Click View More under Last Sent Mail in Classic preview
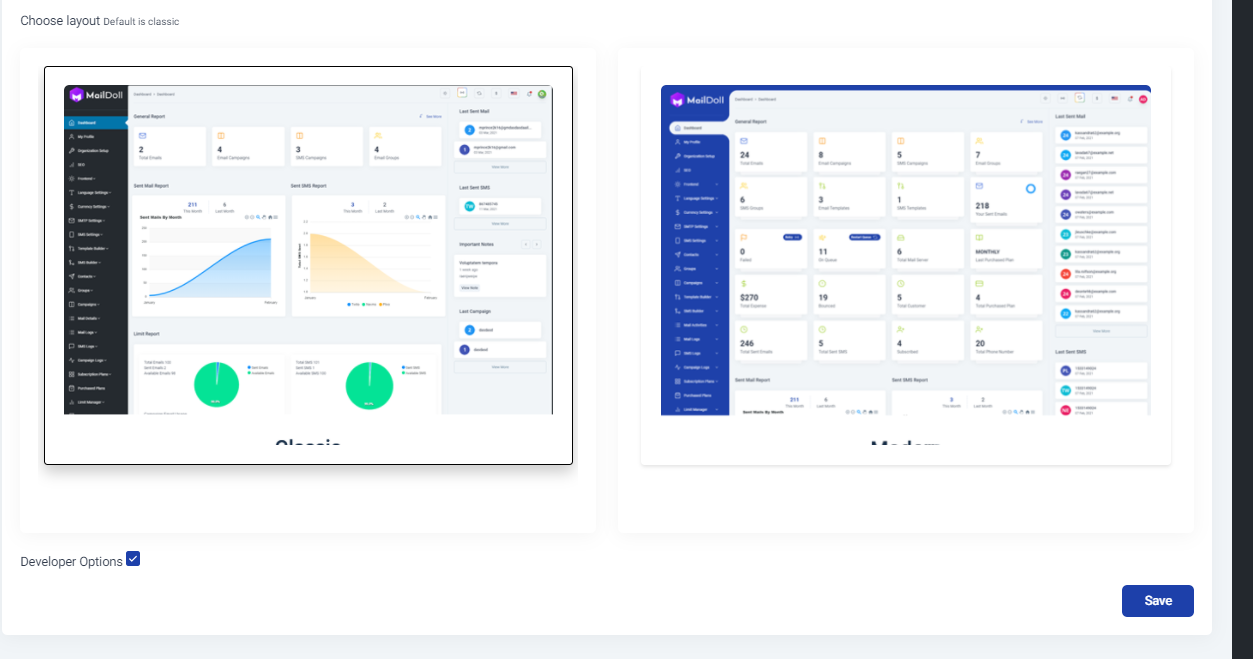The width and height of the screenshot is (1253, 659). [x=500, y=167]
